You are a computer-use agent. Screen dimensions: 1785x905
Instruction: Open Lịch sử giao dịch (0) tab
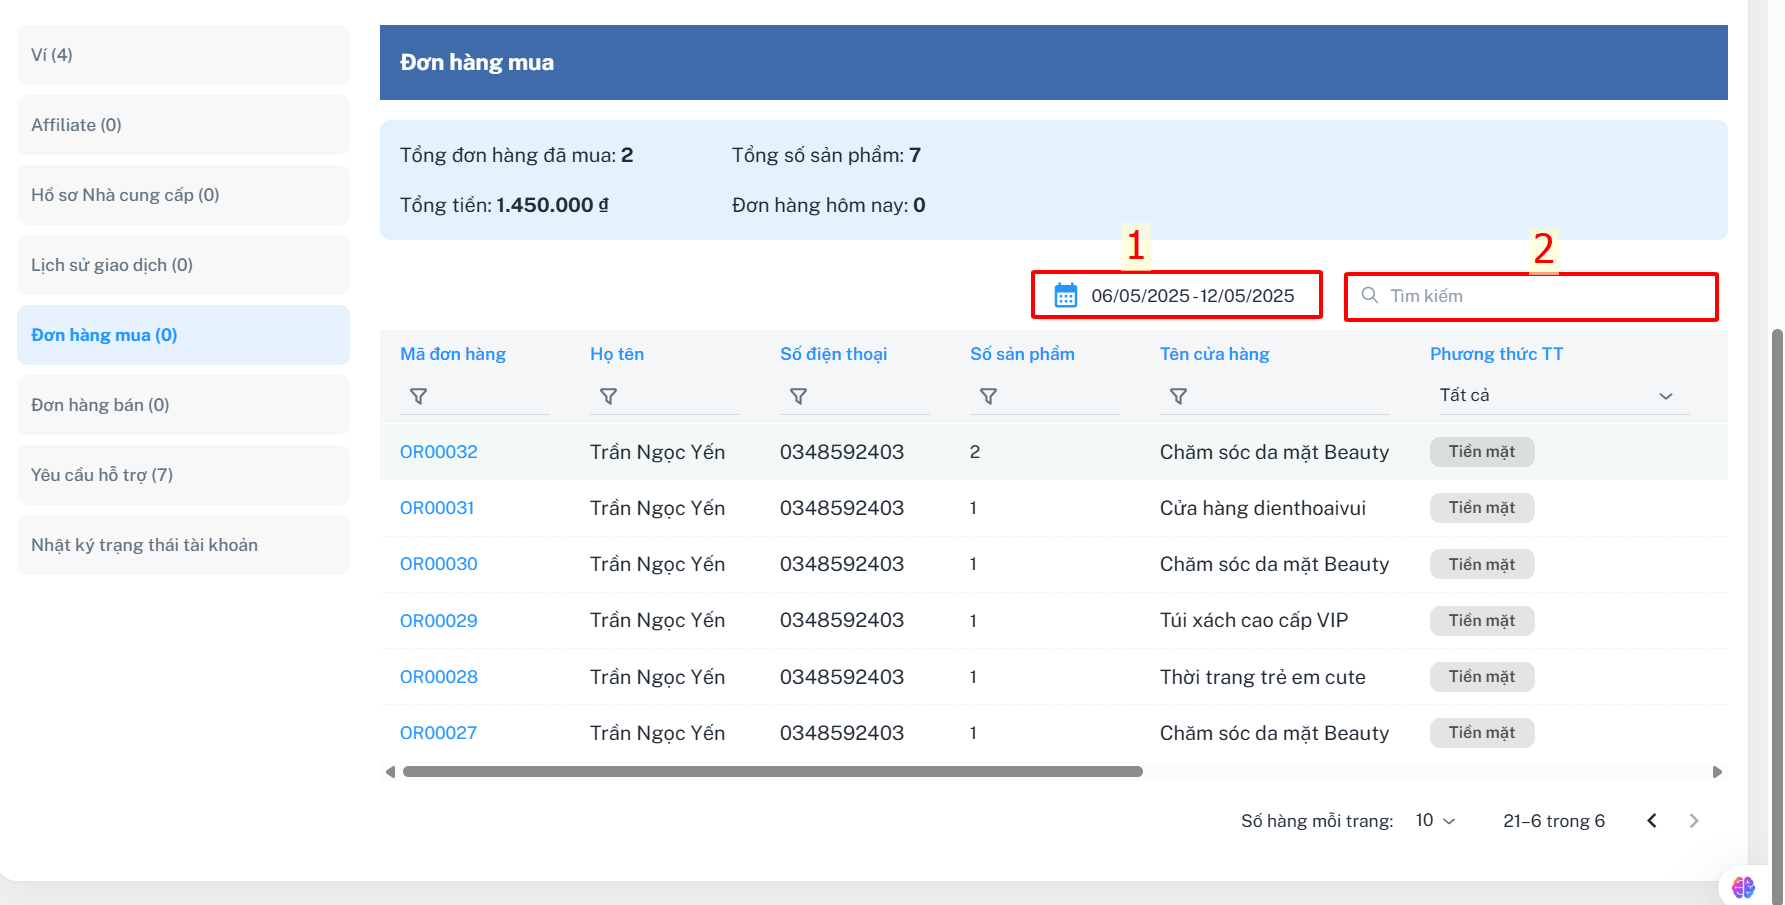[x=184, y=265]
